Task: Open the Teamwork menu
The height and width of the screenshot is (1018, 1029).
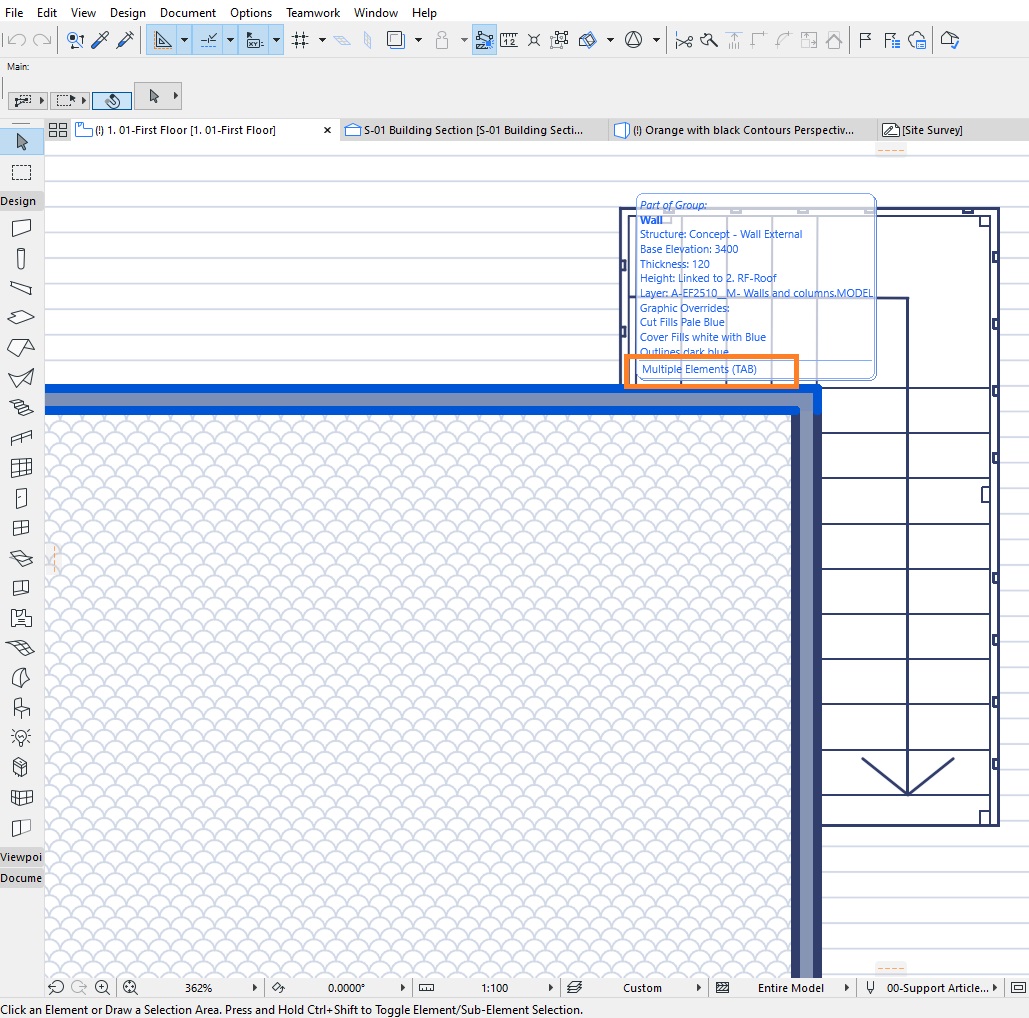Action: 313,12
